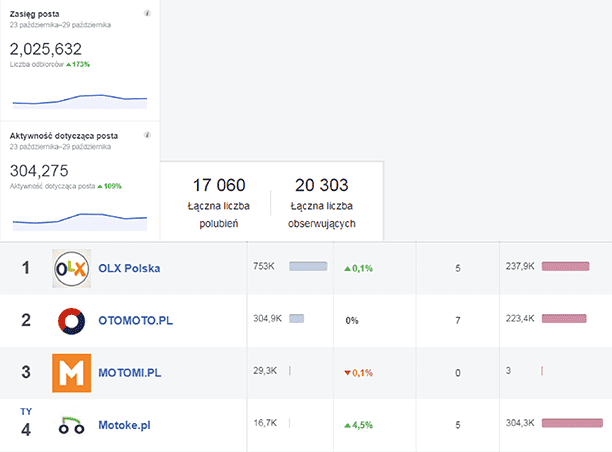Open the MOTOMI.PL page link
The height and width of the screenshot is (452, 612).
130,373
